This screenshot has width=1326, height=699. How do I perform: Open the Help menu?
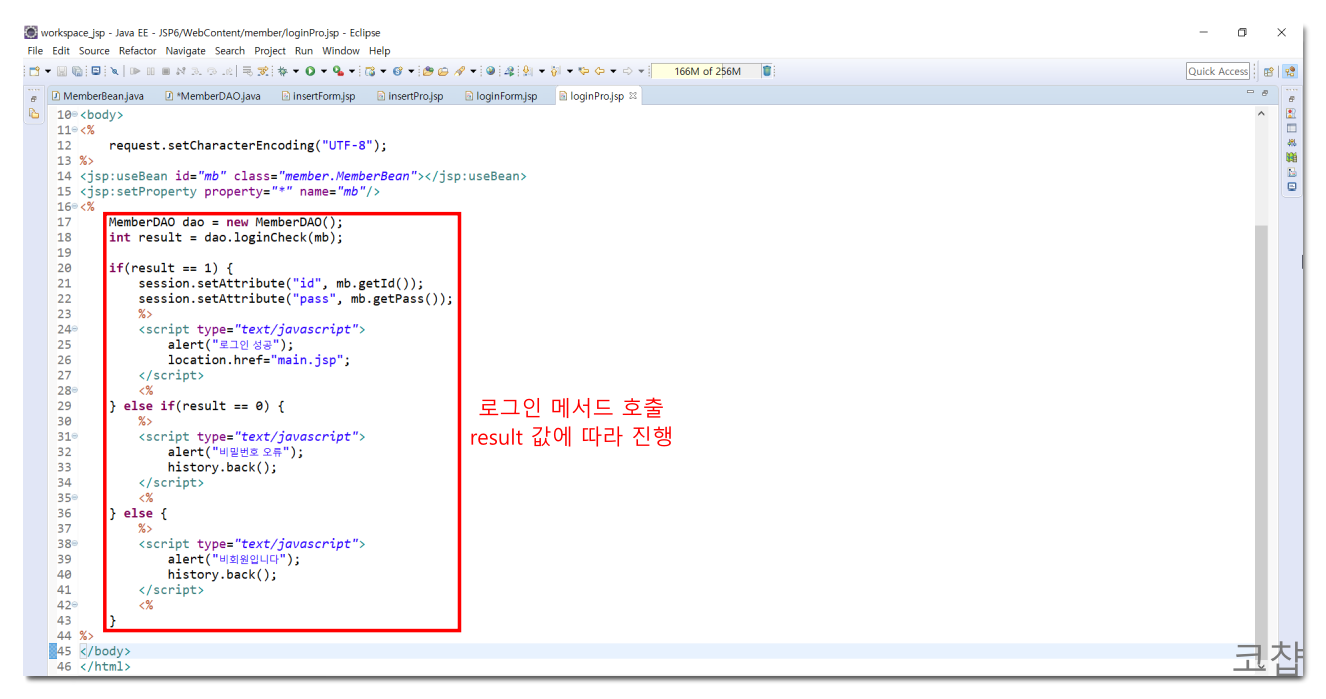[380, 51]
